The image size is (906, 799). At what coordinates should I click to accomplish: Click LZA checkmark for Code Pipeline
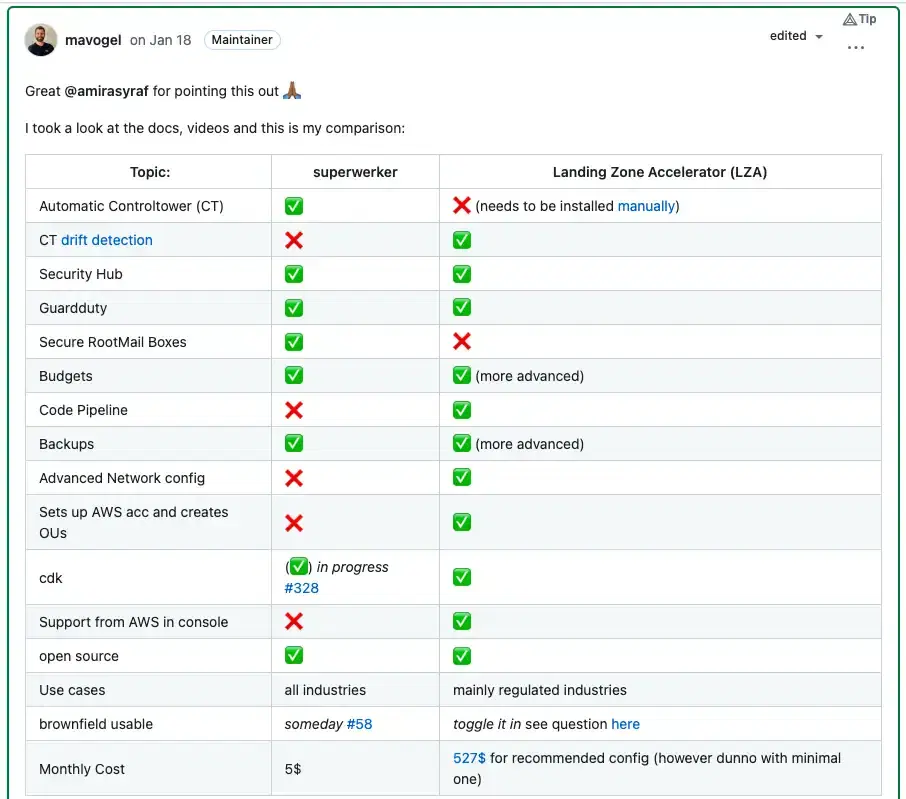click(x=462, y=410)
